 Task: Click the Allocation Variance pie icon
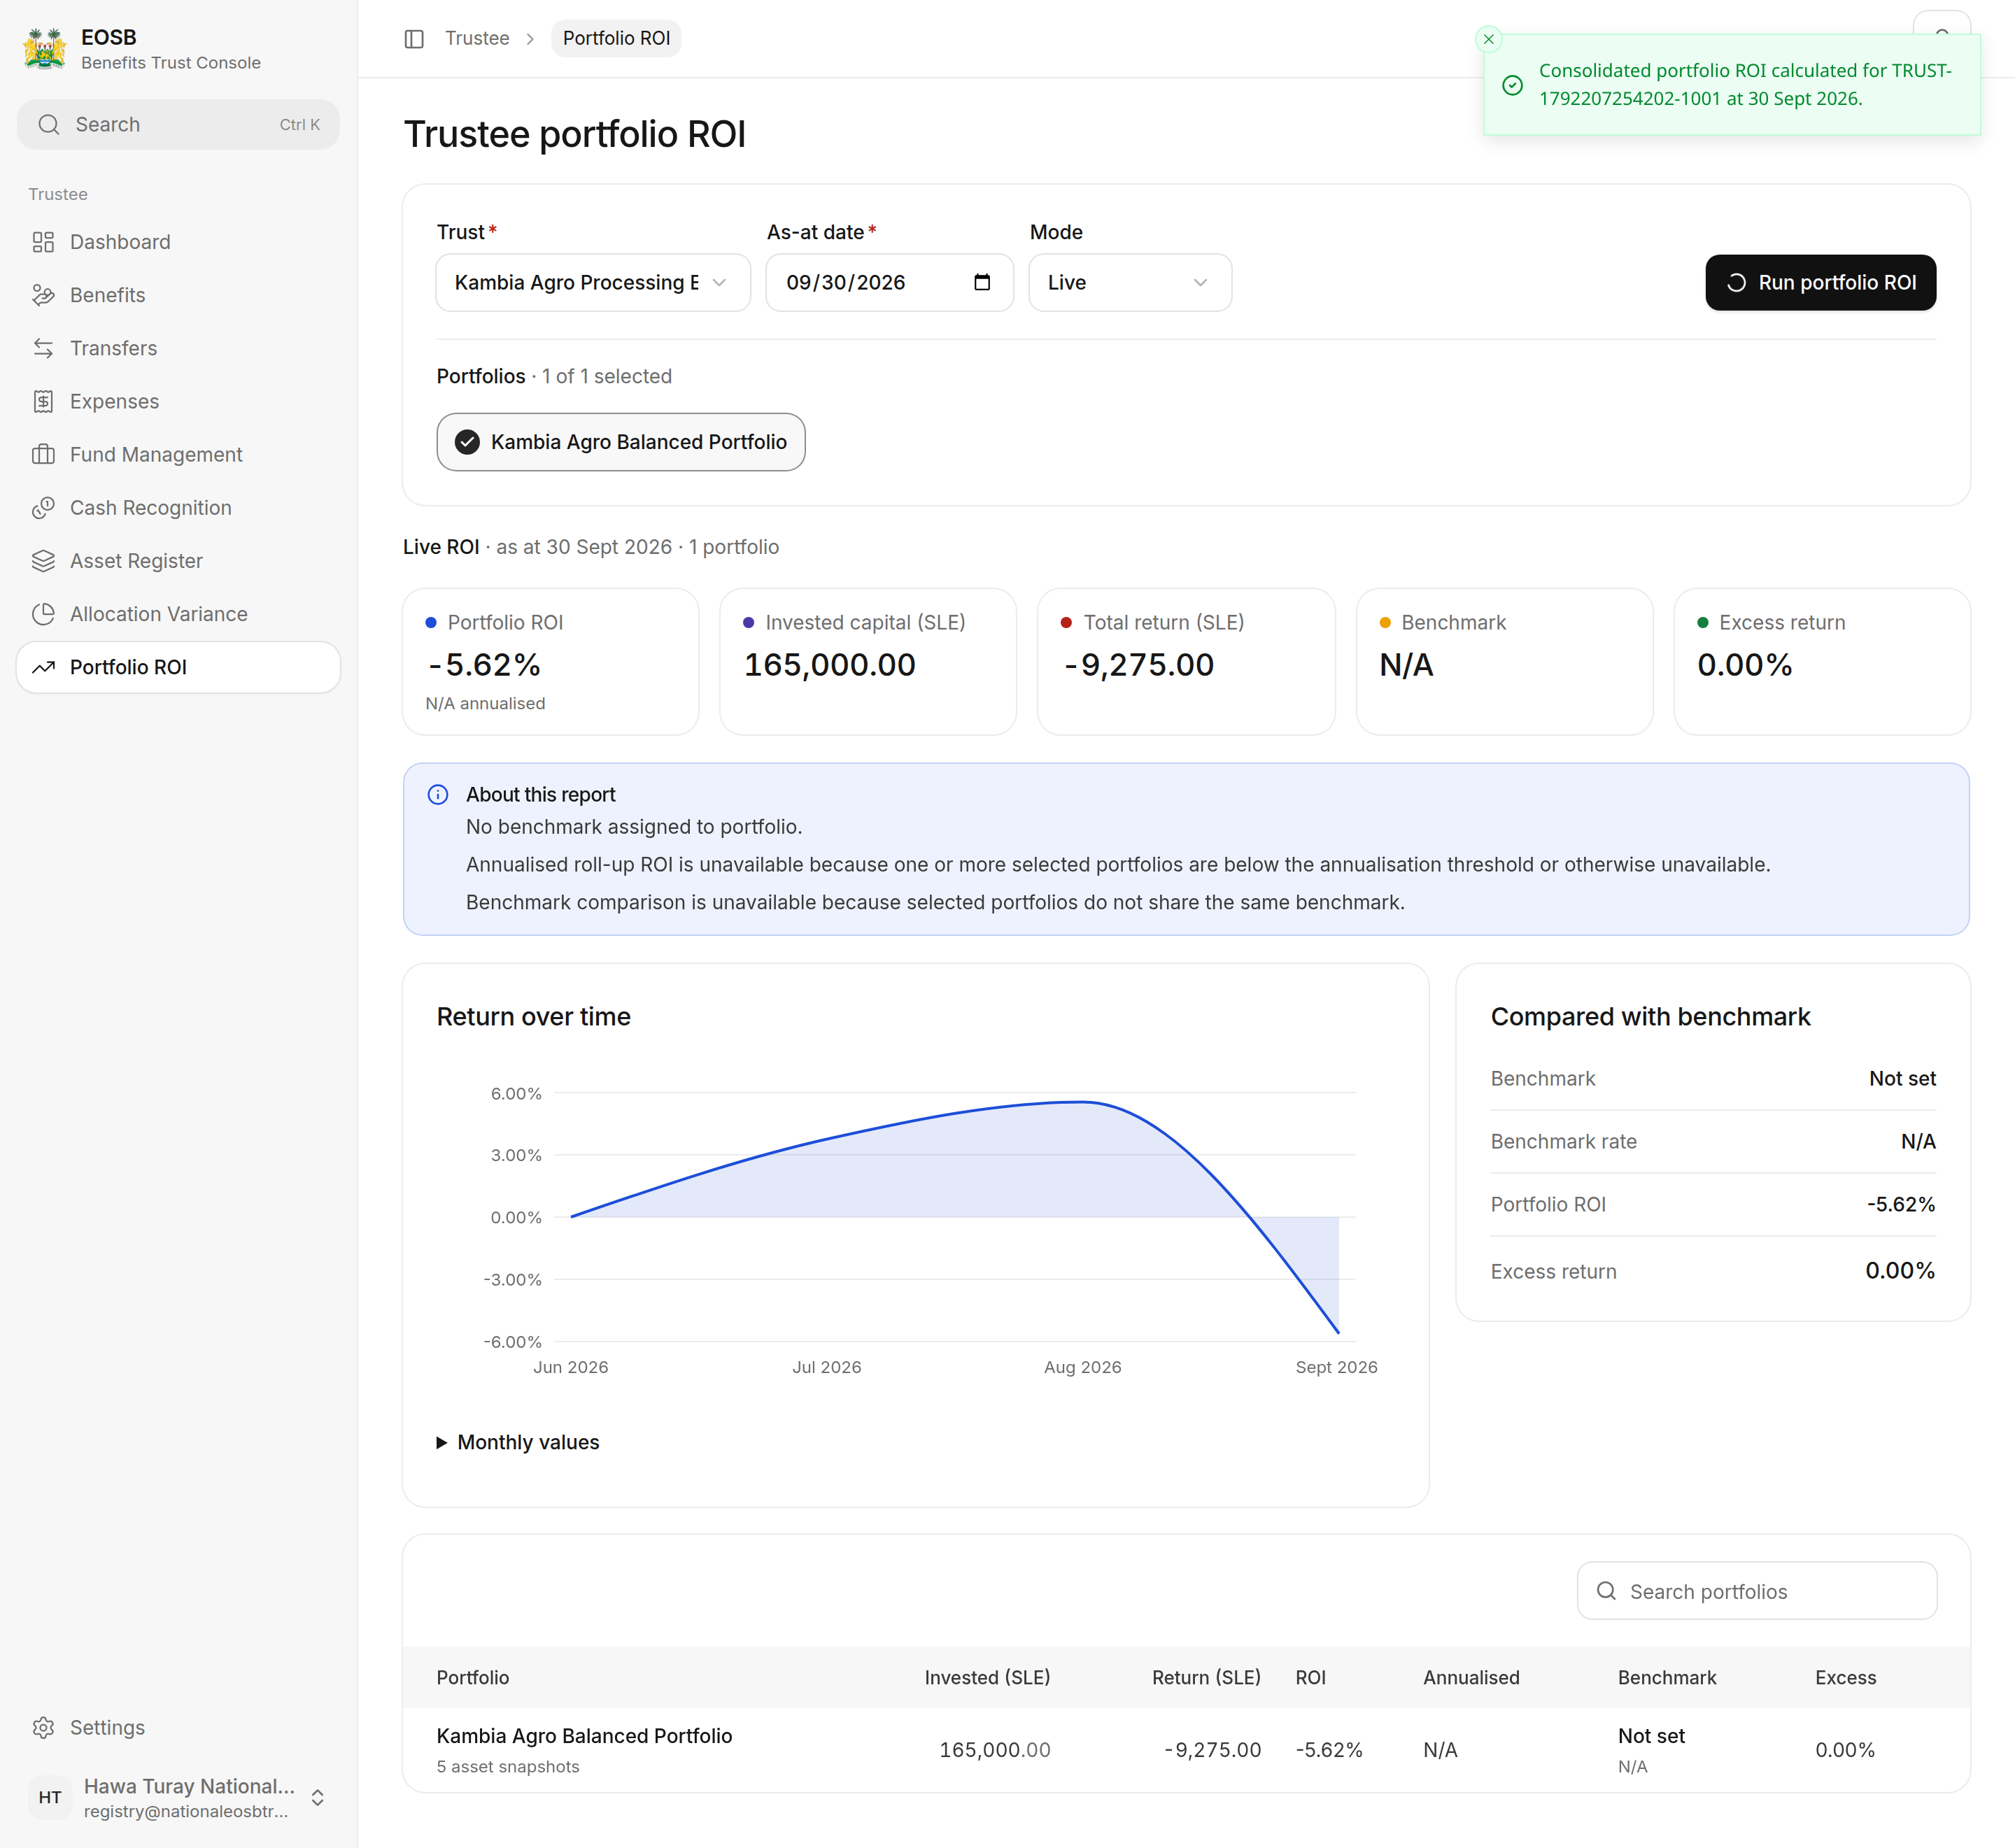coord(43,614)
